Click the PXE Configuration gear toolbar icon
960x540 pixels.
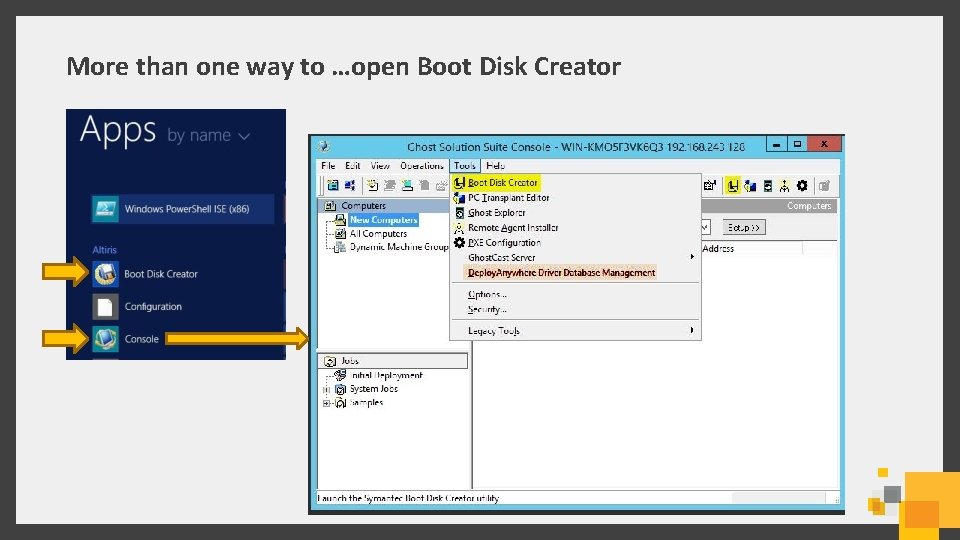[802, 186]
